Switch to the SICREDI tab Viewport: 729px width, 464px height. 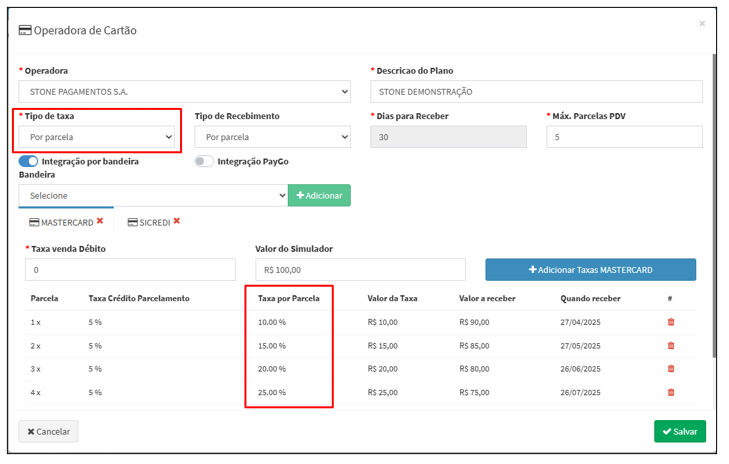[x=148, y=222]
